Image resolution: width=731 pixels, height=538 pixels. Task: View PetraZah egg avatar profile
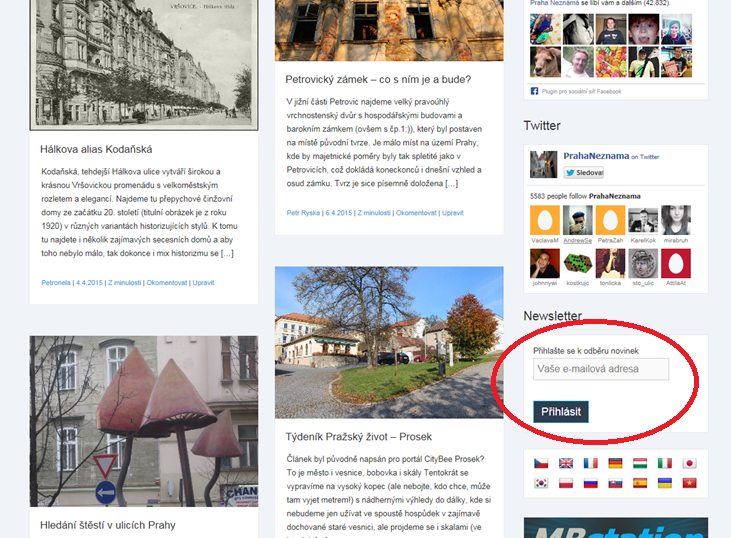(x=610, y=220)
